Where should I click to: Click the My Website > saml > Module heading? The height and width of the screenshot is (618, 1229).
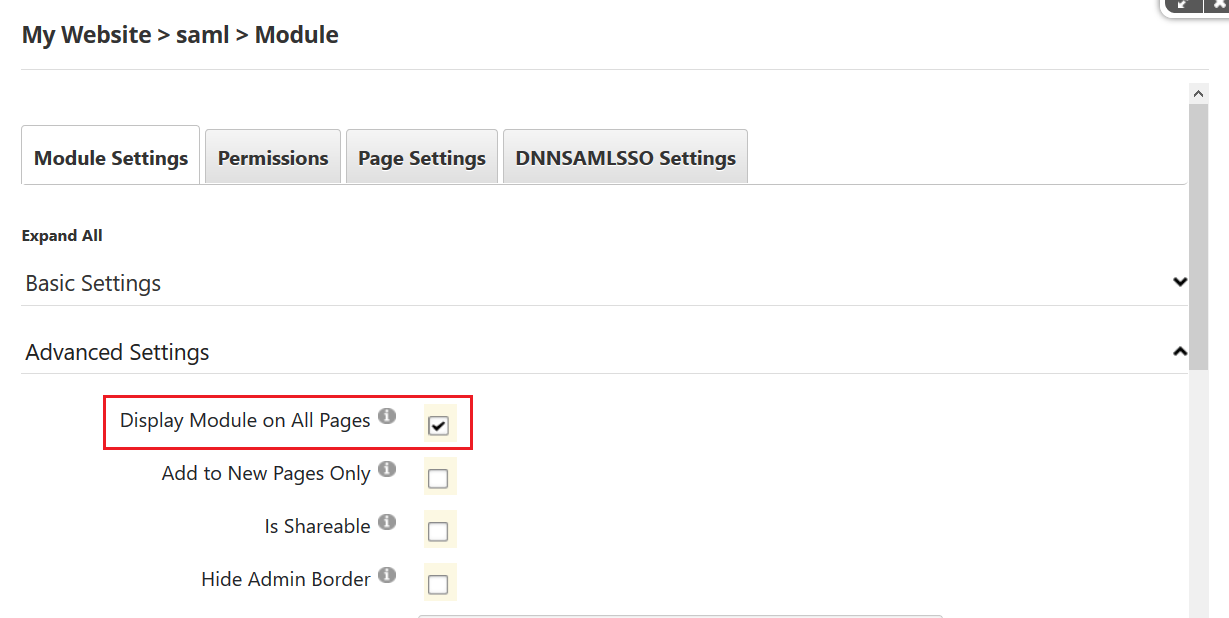coord(180,35)
